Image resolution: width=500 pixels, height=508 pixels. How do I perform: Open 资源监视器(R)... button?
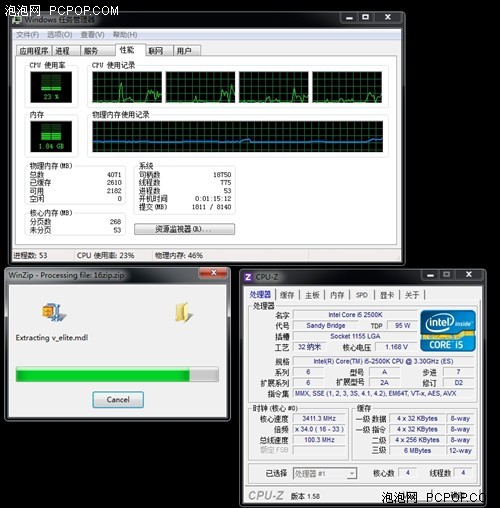click(x=184, y=229)
